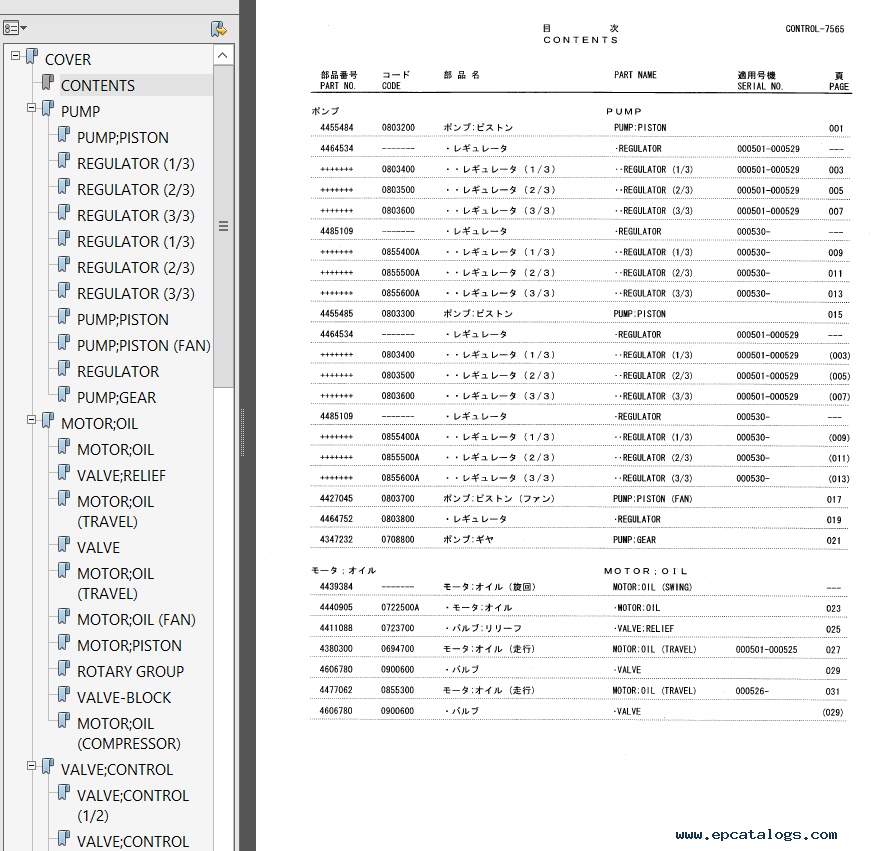
Task: Click code 0708800 in the table
Action: point(397,540)
